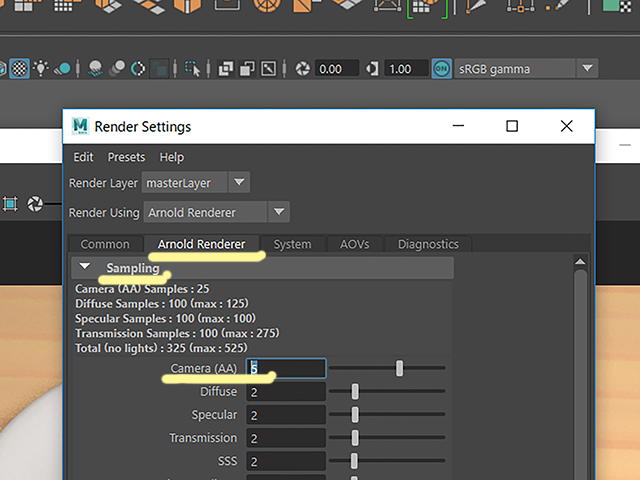The image size is (640, 480).
Task: Toggle X-ray joints icon
Action: (268, 69)
